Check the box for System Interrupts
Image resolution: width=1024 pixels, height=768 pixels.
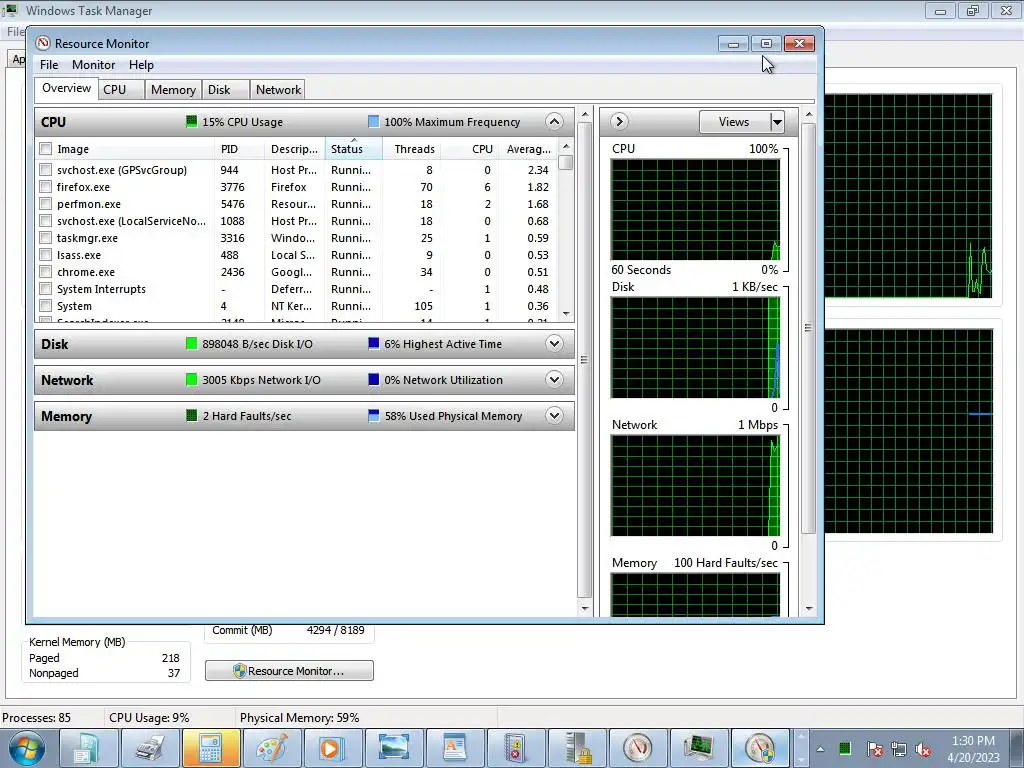[46, 289]
